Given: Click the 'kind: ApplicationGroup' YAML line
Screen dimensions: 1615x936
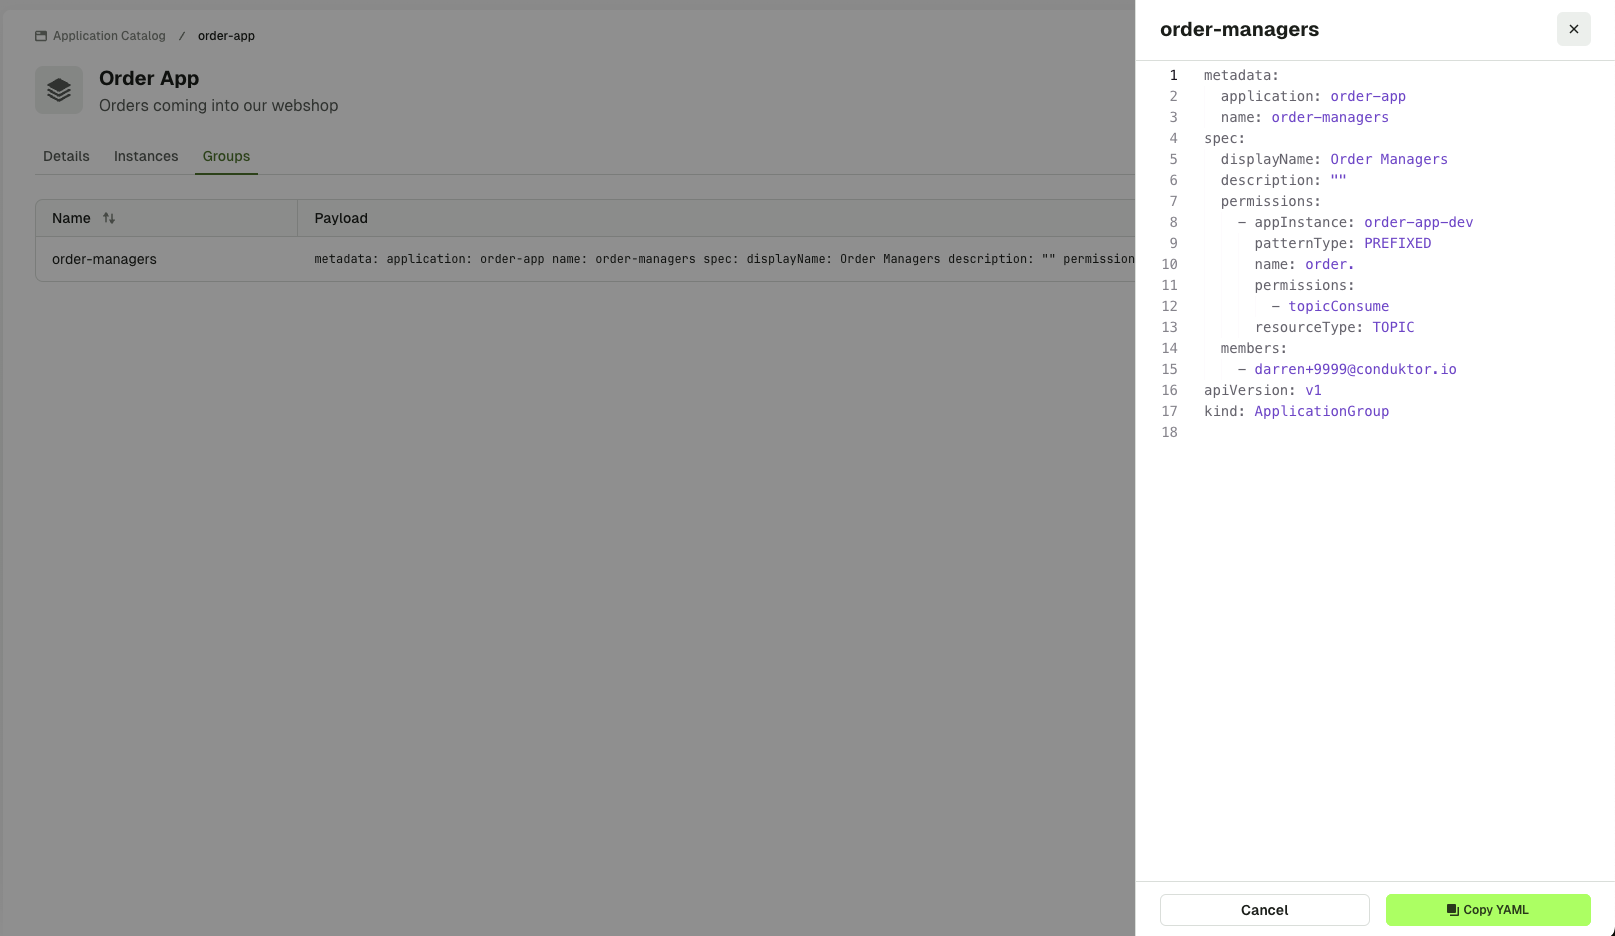Looking at the screenshot, I should (x=1296, y=411).
